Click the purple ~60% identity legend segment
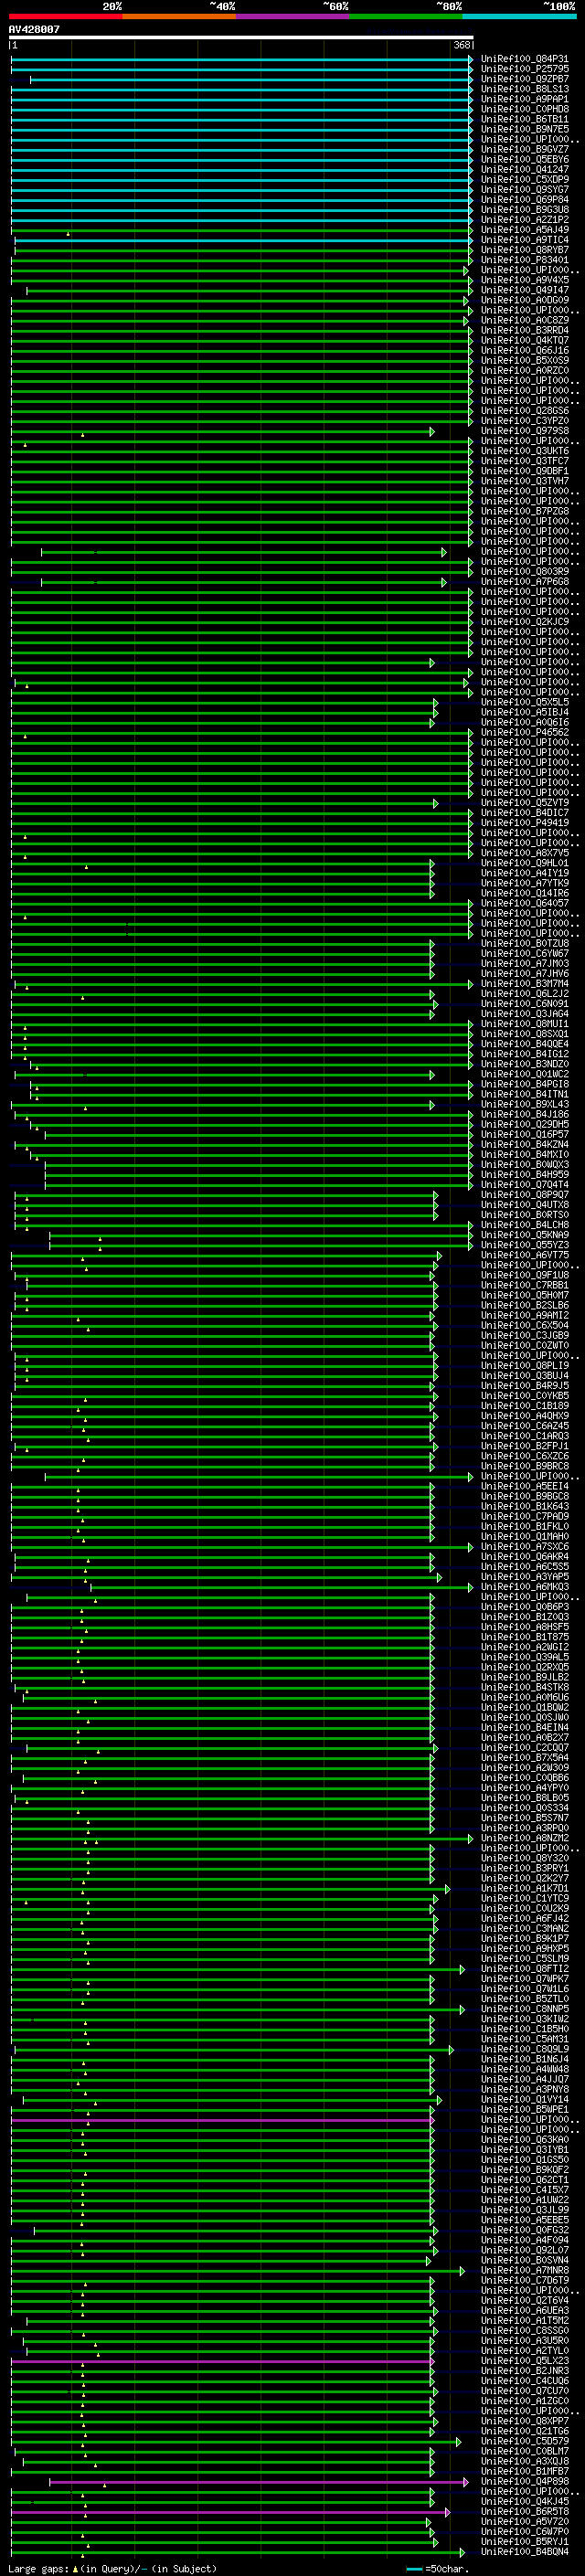585x2576 pixels. (x=293, y=17)
